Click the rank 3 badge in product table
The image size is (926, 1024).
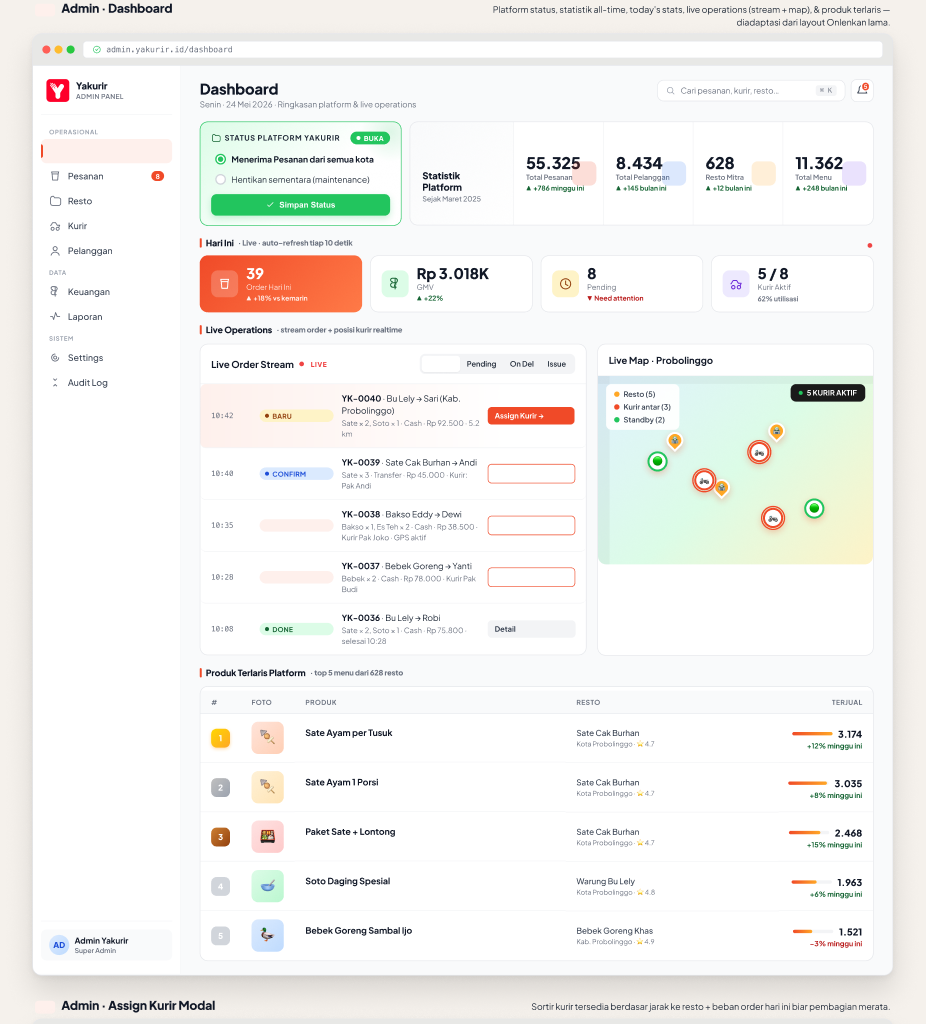220,837
